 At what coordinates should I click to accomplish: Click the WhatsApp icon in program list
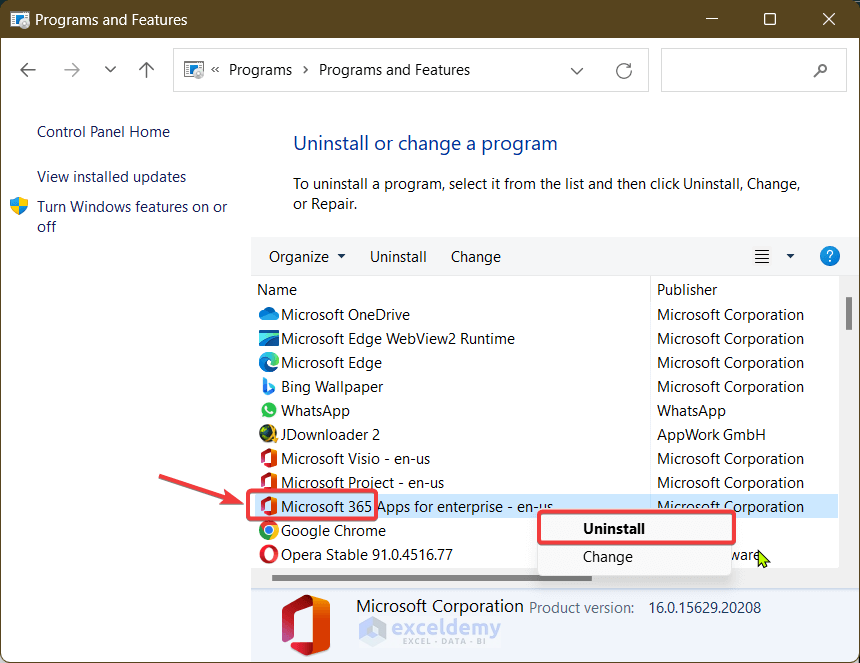(x=268, y=411)
